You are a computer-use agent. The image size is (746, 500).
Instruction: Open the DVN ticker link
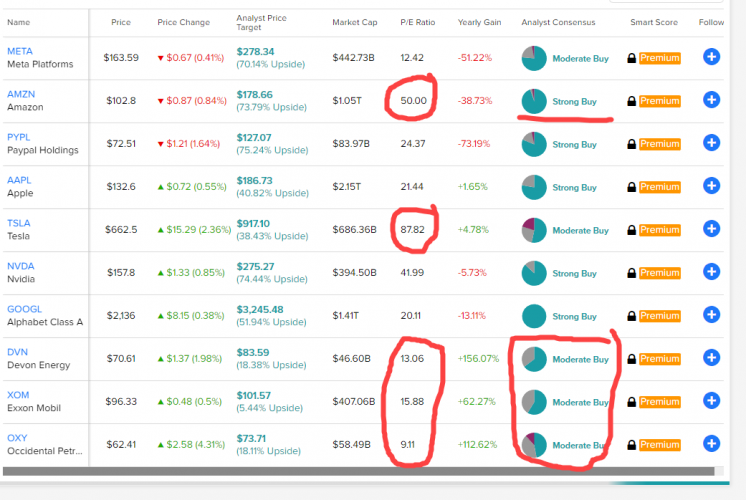pos(17,352)
